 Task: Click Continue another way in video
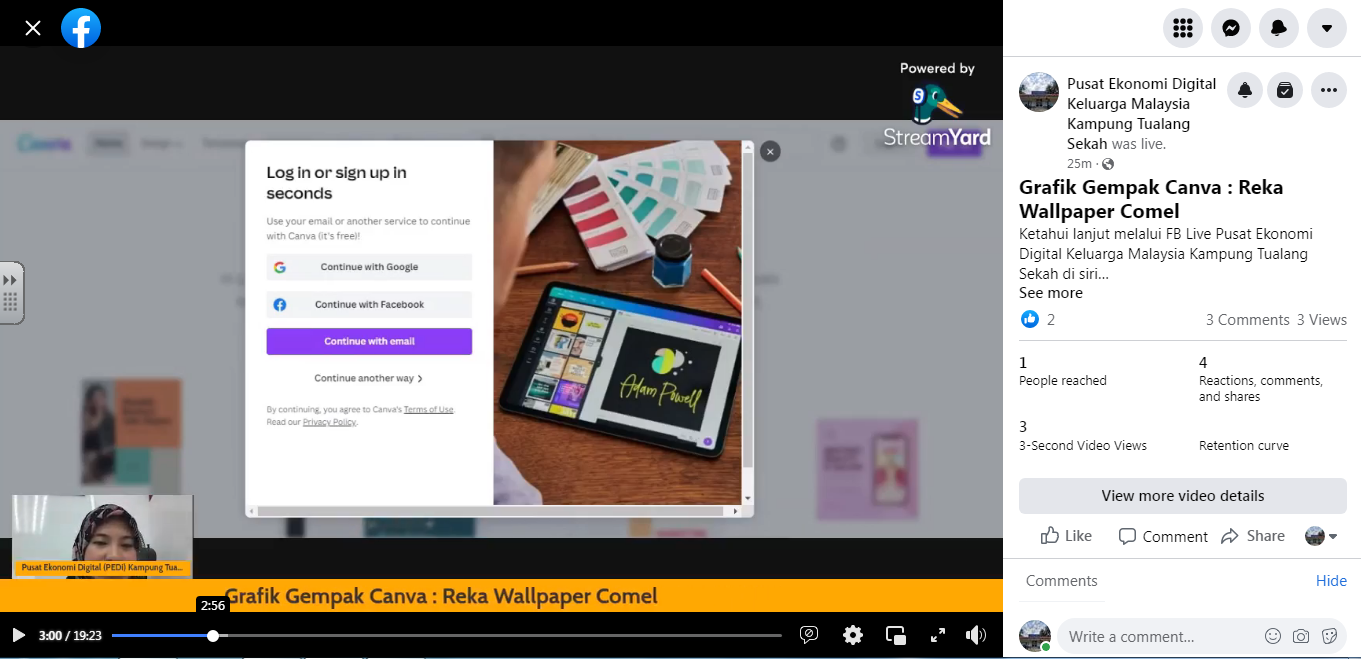coord(369,379)
